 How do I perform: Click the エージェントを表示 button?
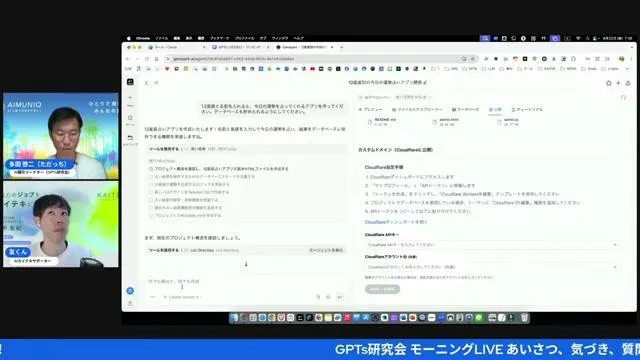coord(326,250)
